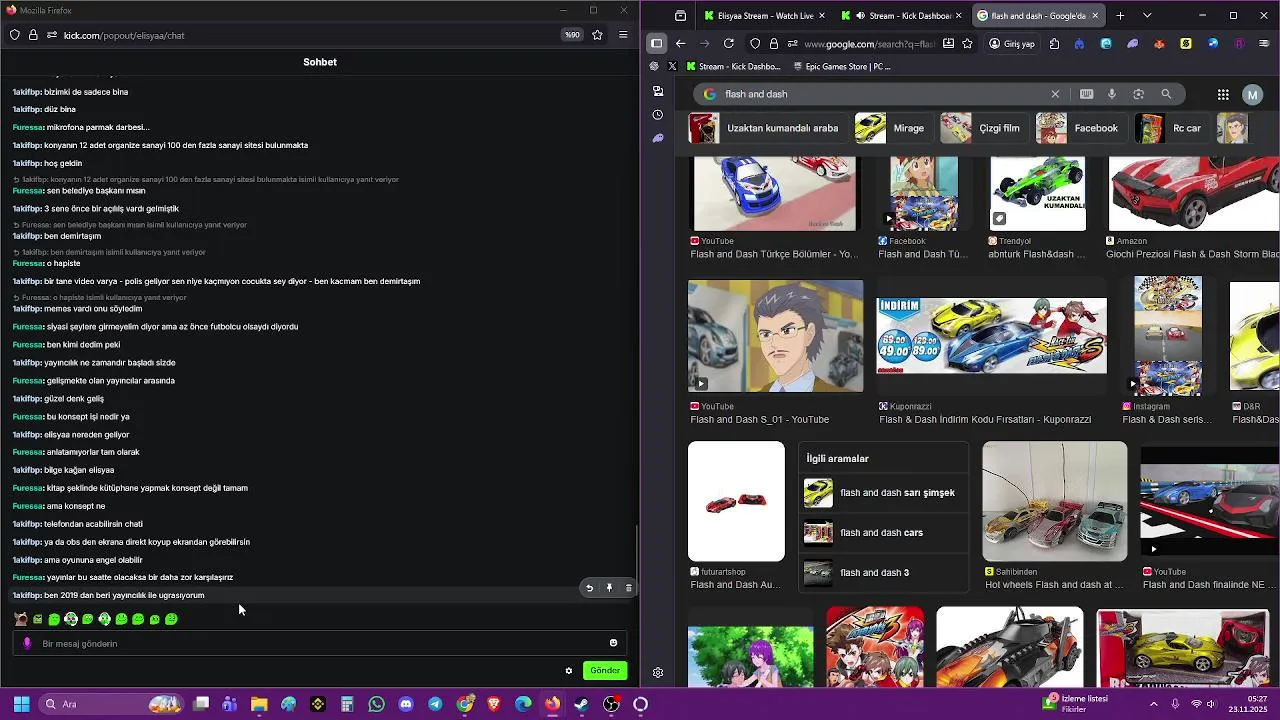Open Google account avatar M
The image size is (1280, 720).
1253,94
